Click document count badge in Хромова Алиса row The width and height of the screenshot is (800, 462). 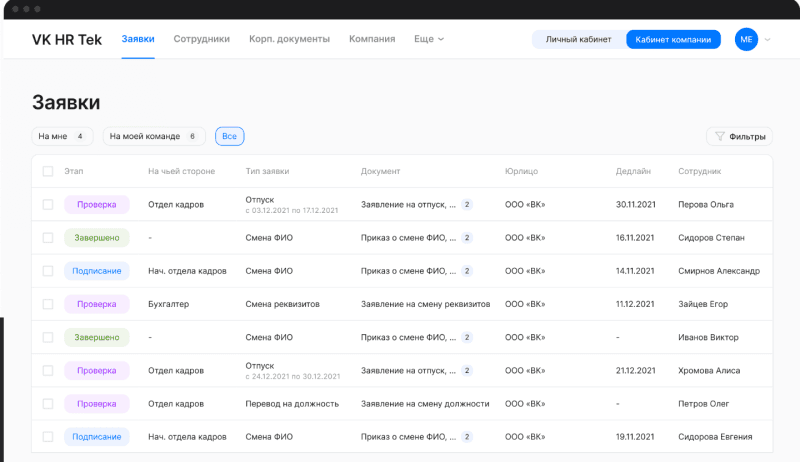pyautogui.click(x=466, y=370)
